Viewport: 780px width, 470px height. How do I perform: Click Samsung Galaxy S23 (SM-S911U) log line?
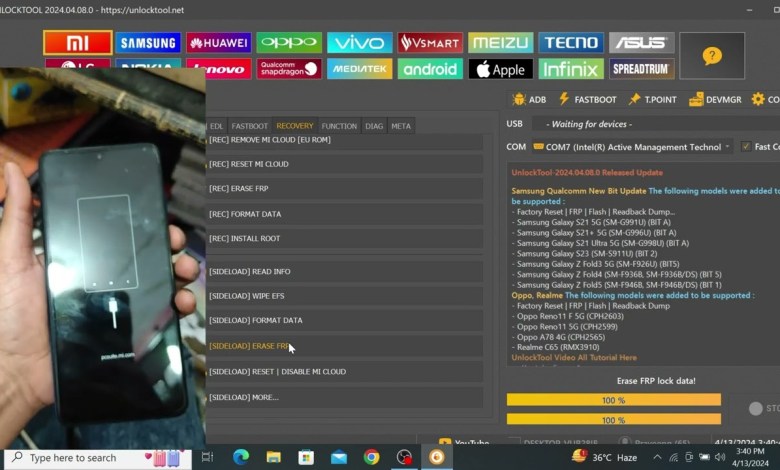(587, 254)
